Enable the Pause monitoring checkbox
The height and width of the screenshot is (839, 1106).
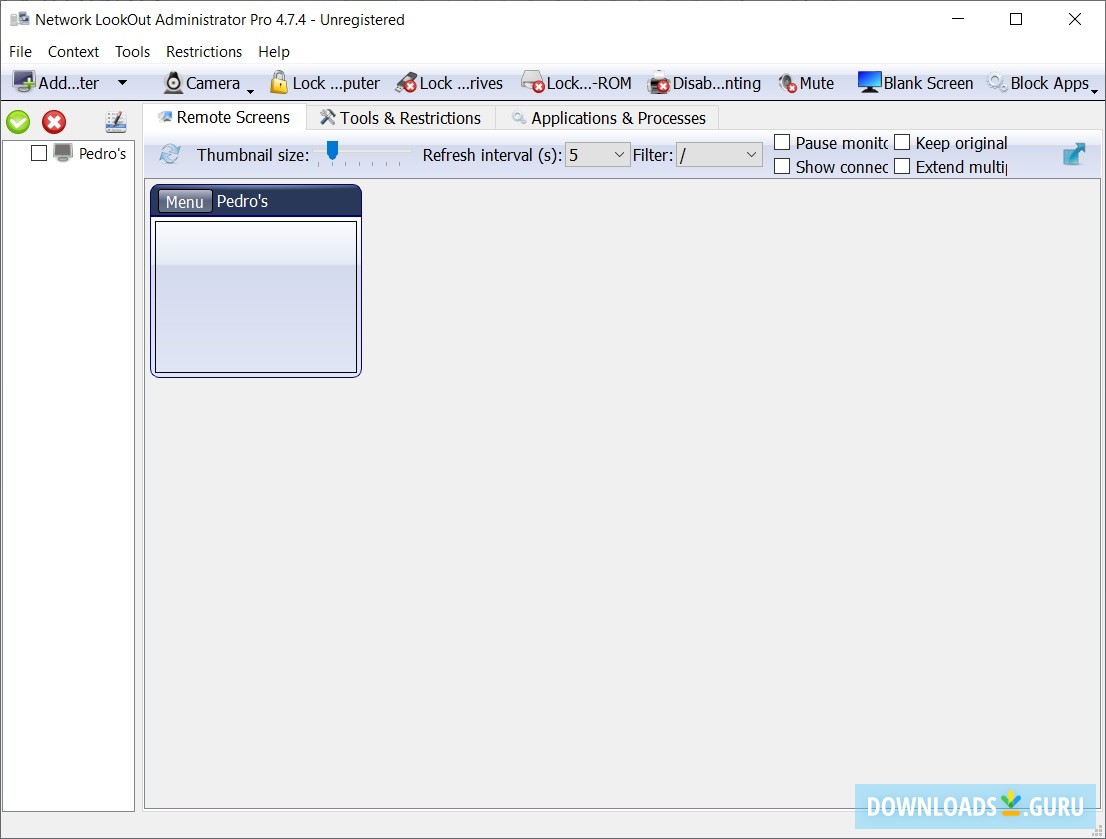coord(782,142)
